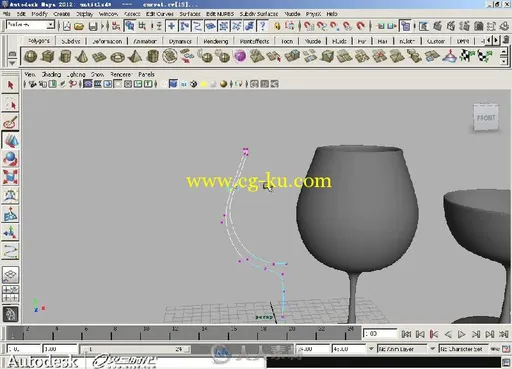Activate the Rotate tool sphere icon
The height and width of the screenshot is (369, 512).
point(10,159)
